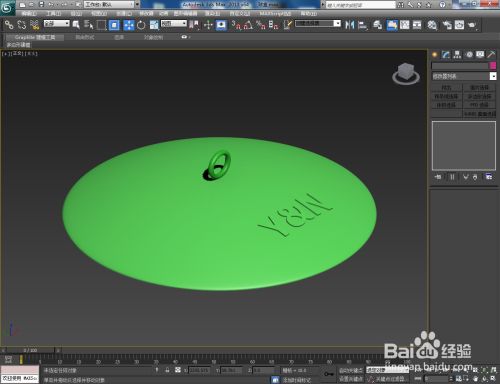Image resolution: width=500 pixels, height=384 pixels.
Task: Open the Layer Manager
Action: coord(377,25)
